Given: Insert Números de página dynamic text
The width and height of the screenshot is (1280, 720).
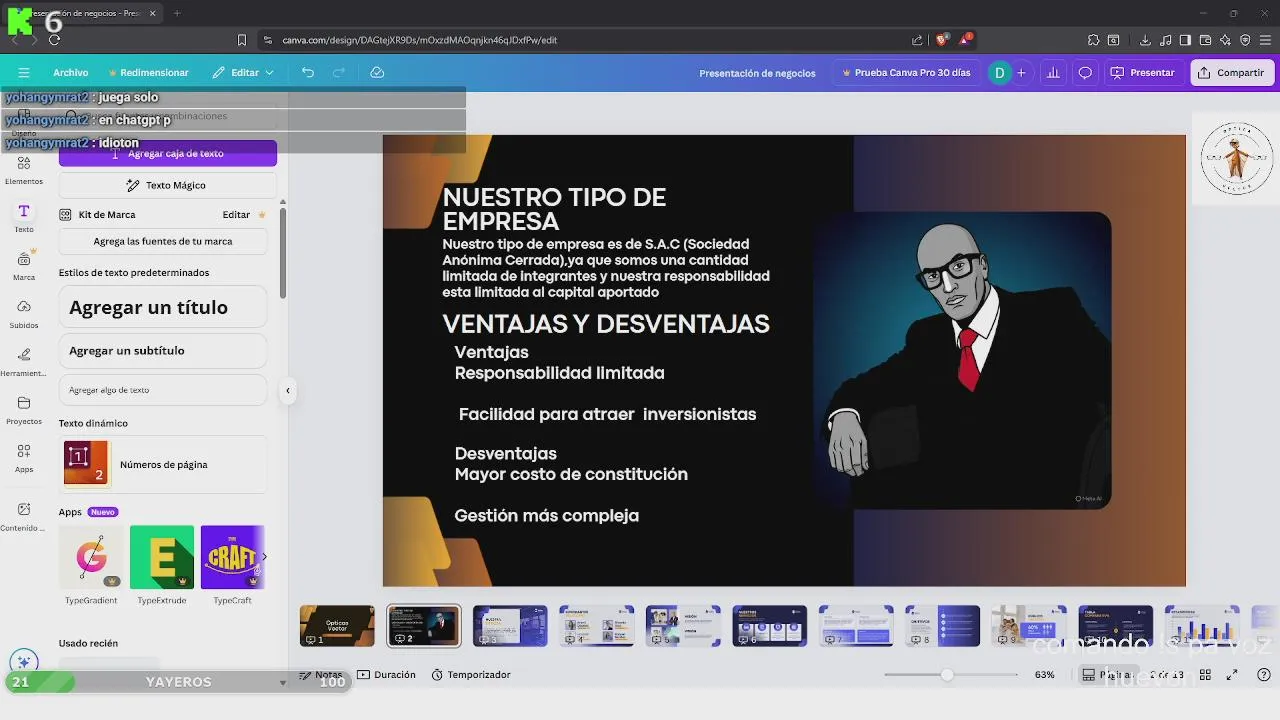Looking at the screenshot, I should pos(163,464).
